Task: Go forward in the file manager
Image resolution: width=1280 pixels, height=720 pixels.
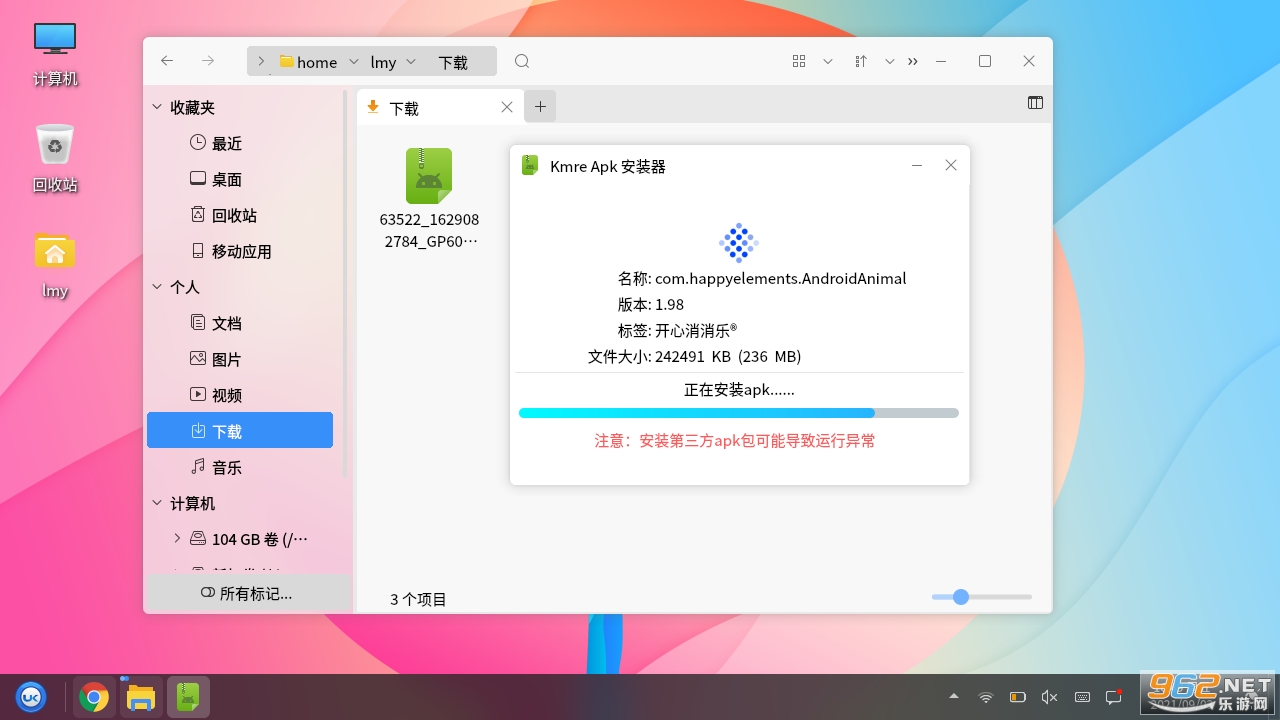Action: (x=208, y=61)
